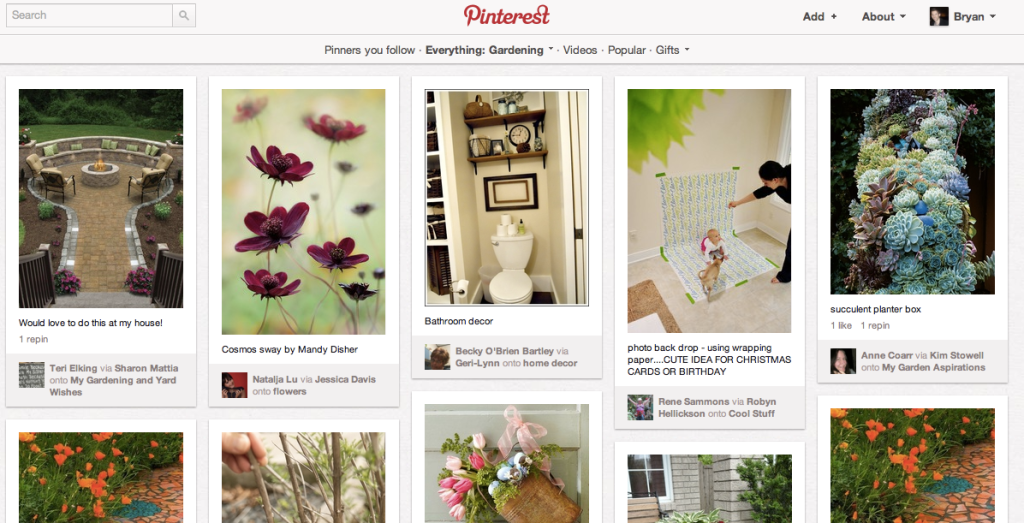Open Rene Sammons' avatar thumbnail

(640, 407)
